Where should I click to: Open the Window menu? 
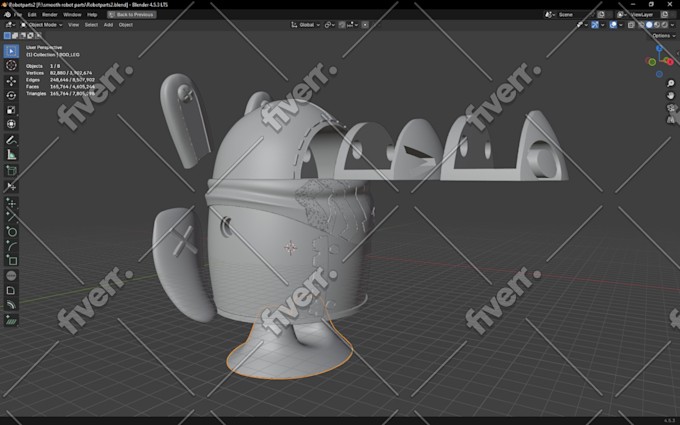pos(72,14)
